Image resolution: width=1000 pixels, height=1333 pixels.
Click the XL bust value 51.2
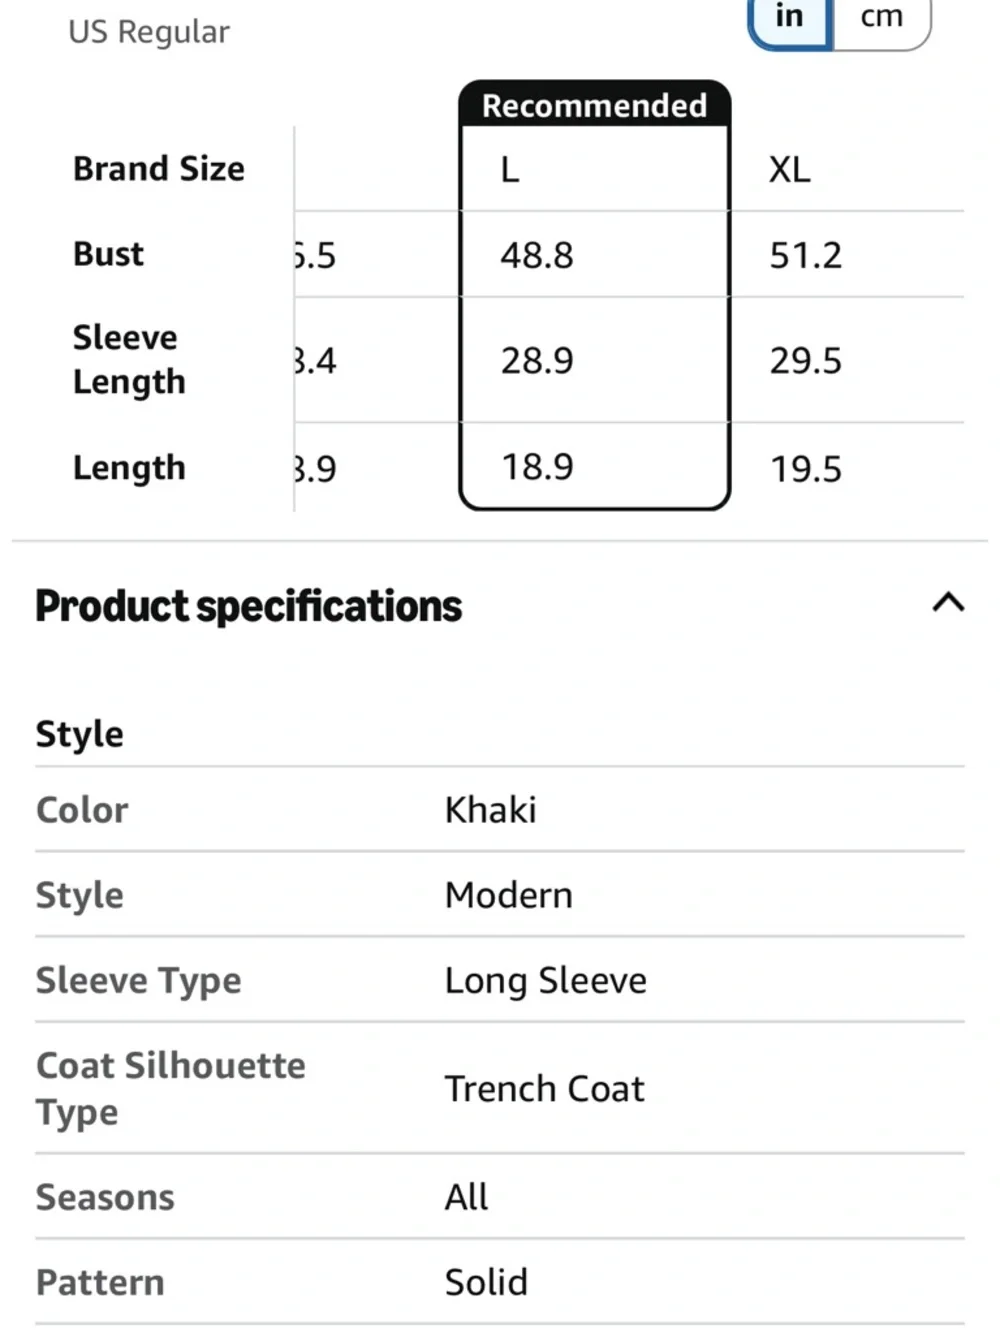806,255
